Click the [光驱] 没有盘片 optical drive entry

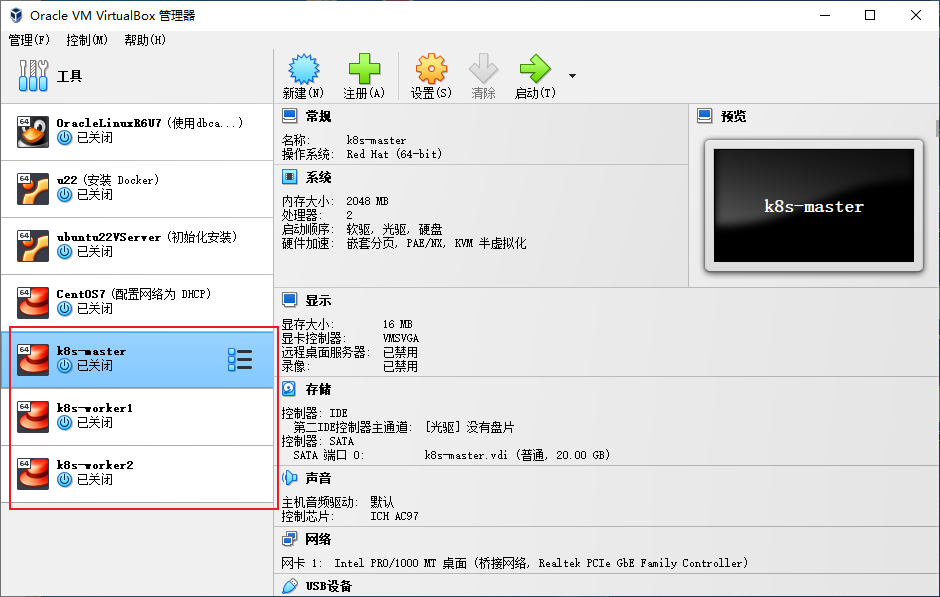[469, 427]
